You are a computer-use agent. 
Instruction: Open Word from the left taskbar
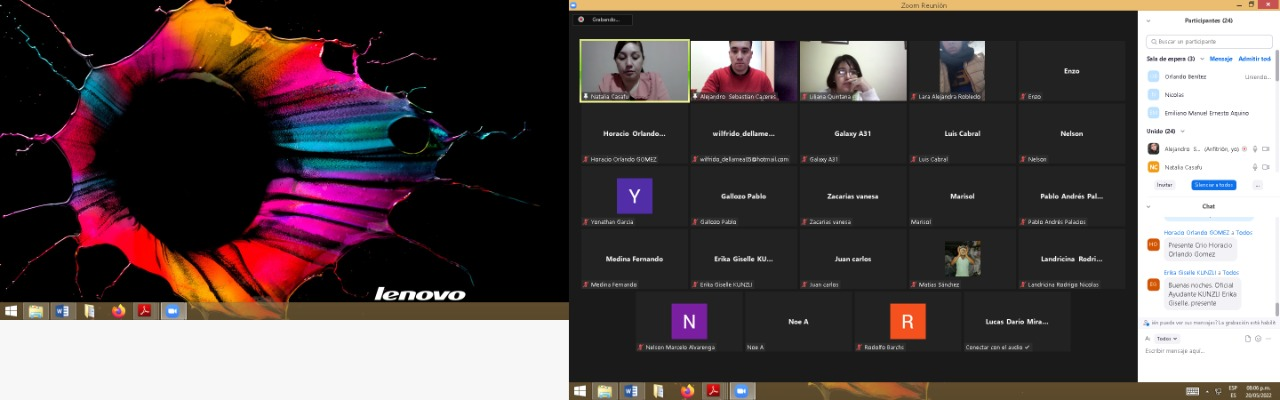click(x=62, y=311)
